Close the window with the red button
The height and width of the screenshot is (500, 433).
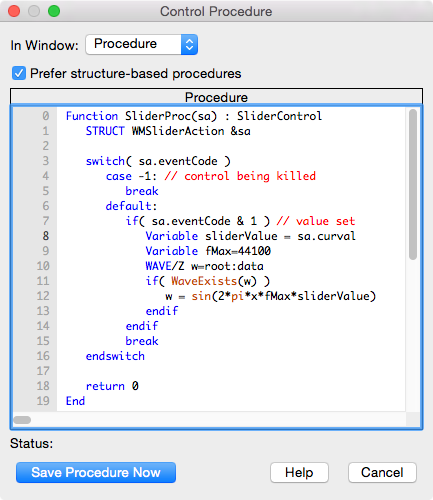(14, 11)
